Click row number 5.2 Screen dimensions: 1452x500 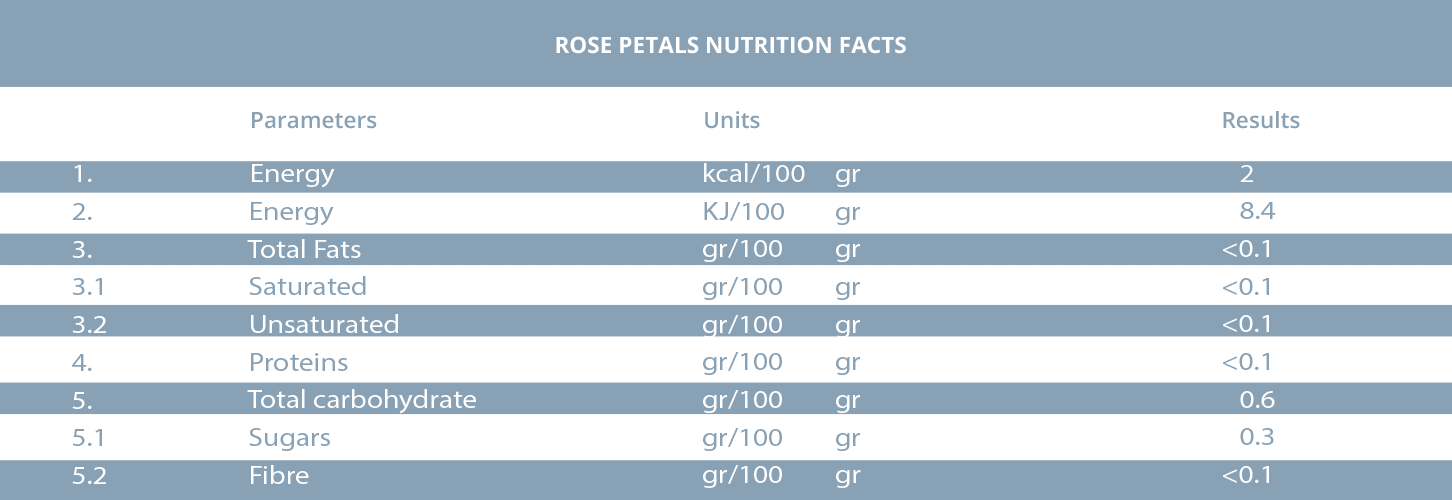(x=89, y=476)
